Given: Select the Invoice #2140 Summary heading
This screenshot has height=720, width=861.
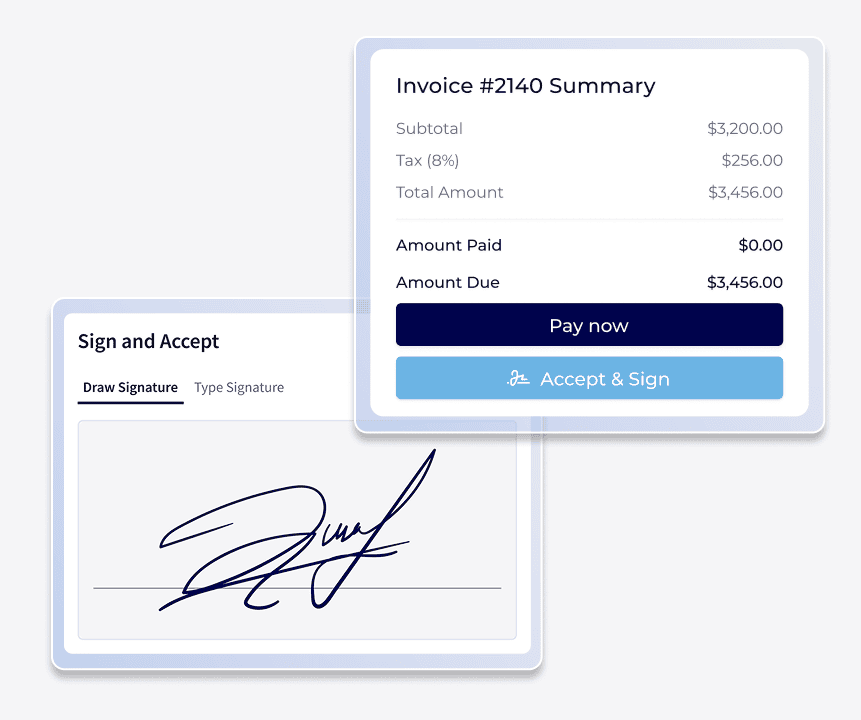Looking at the screenshot, I should pyautogui.click(x=525, y=86).
